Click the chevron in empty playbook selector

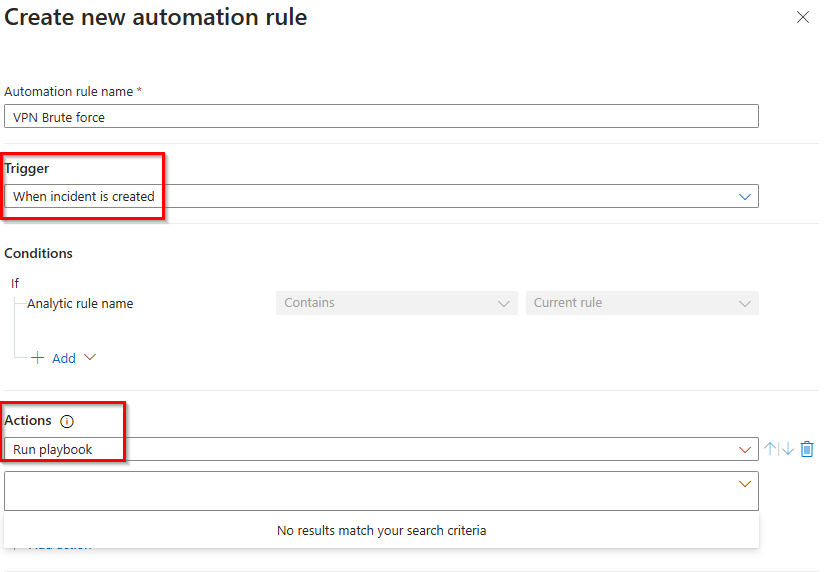[x=744, y=484]
